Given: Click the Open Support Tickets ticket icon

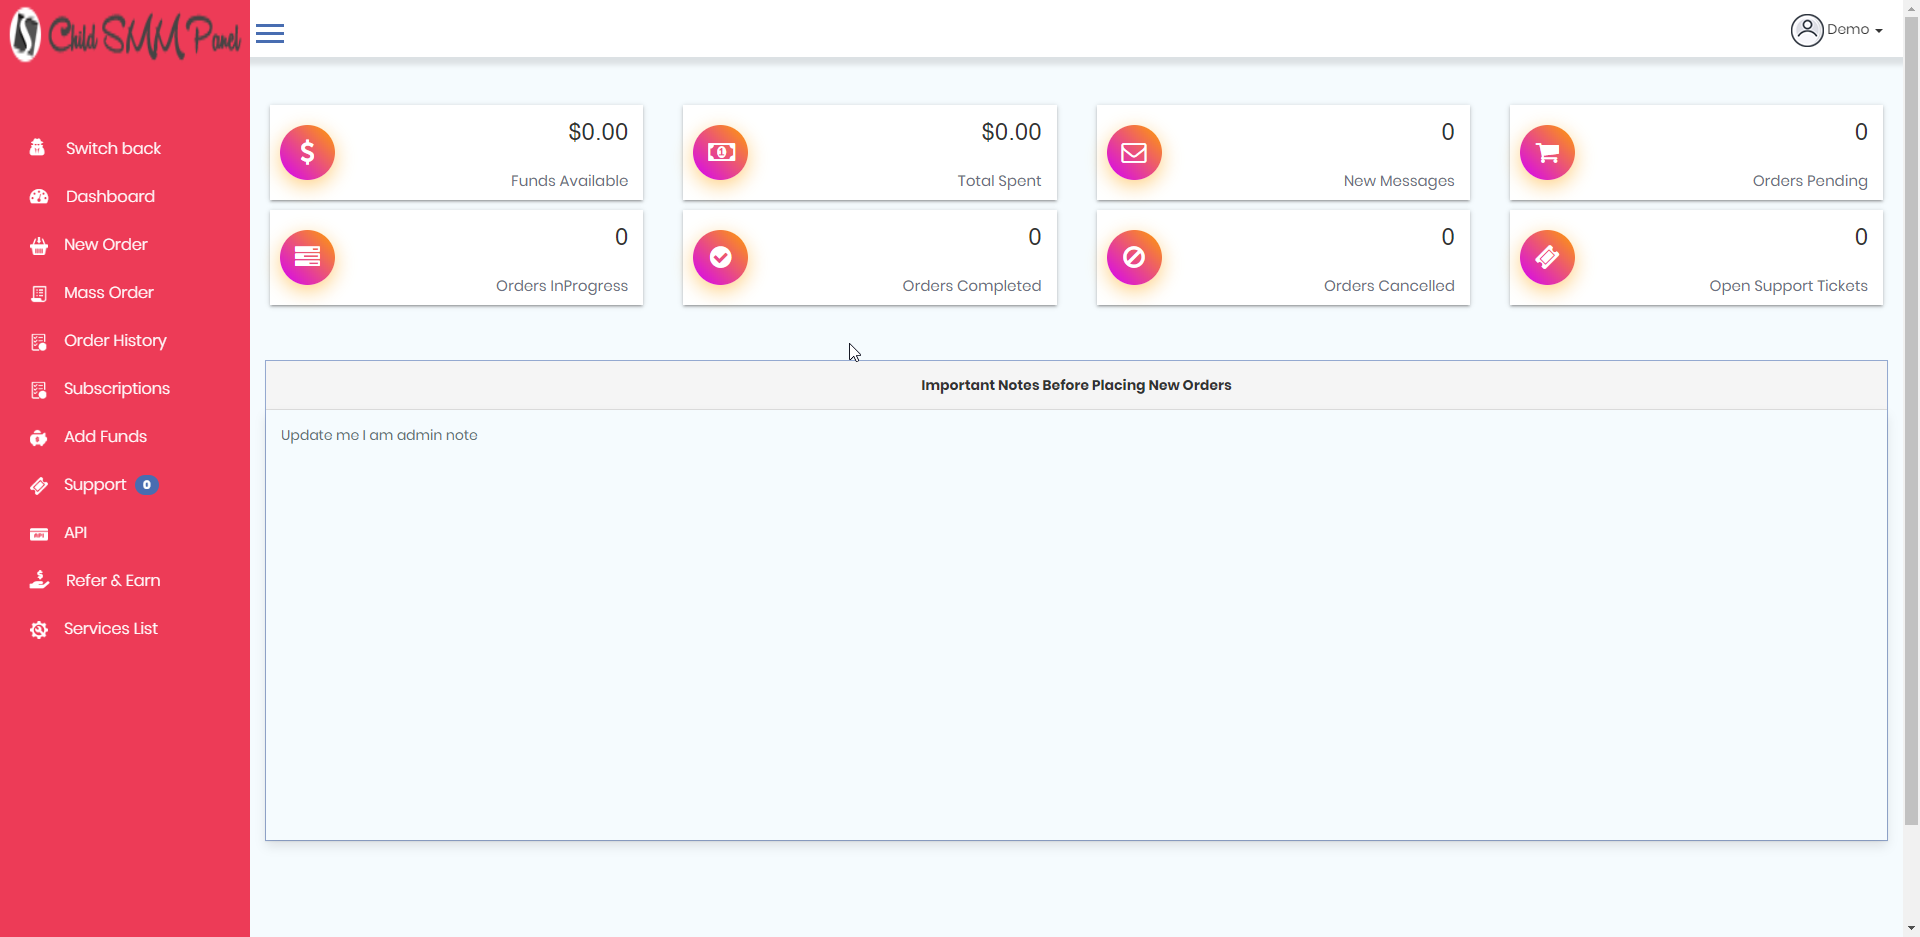Looking at the screenshot, I should pyautogui.click(x=1547, y=257).
